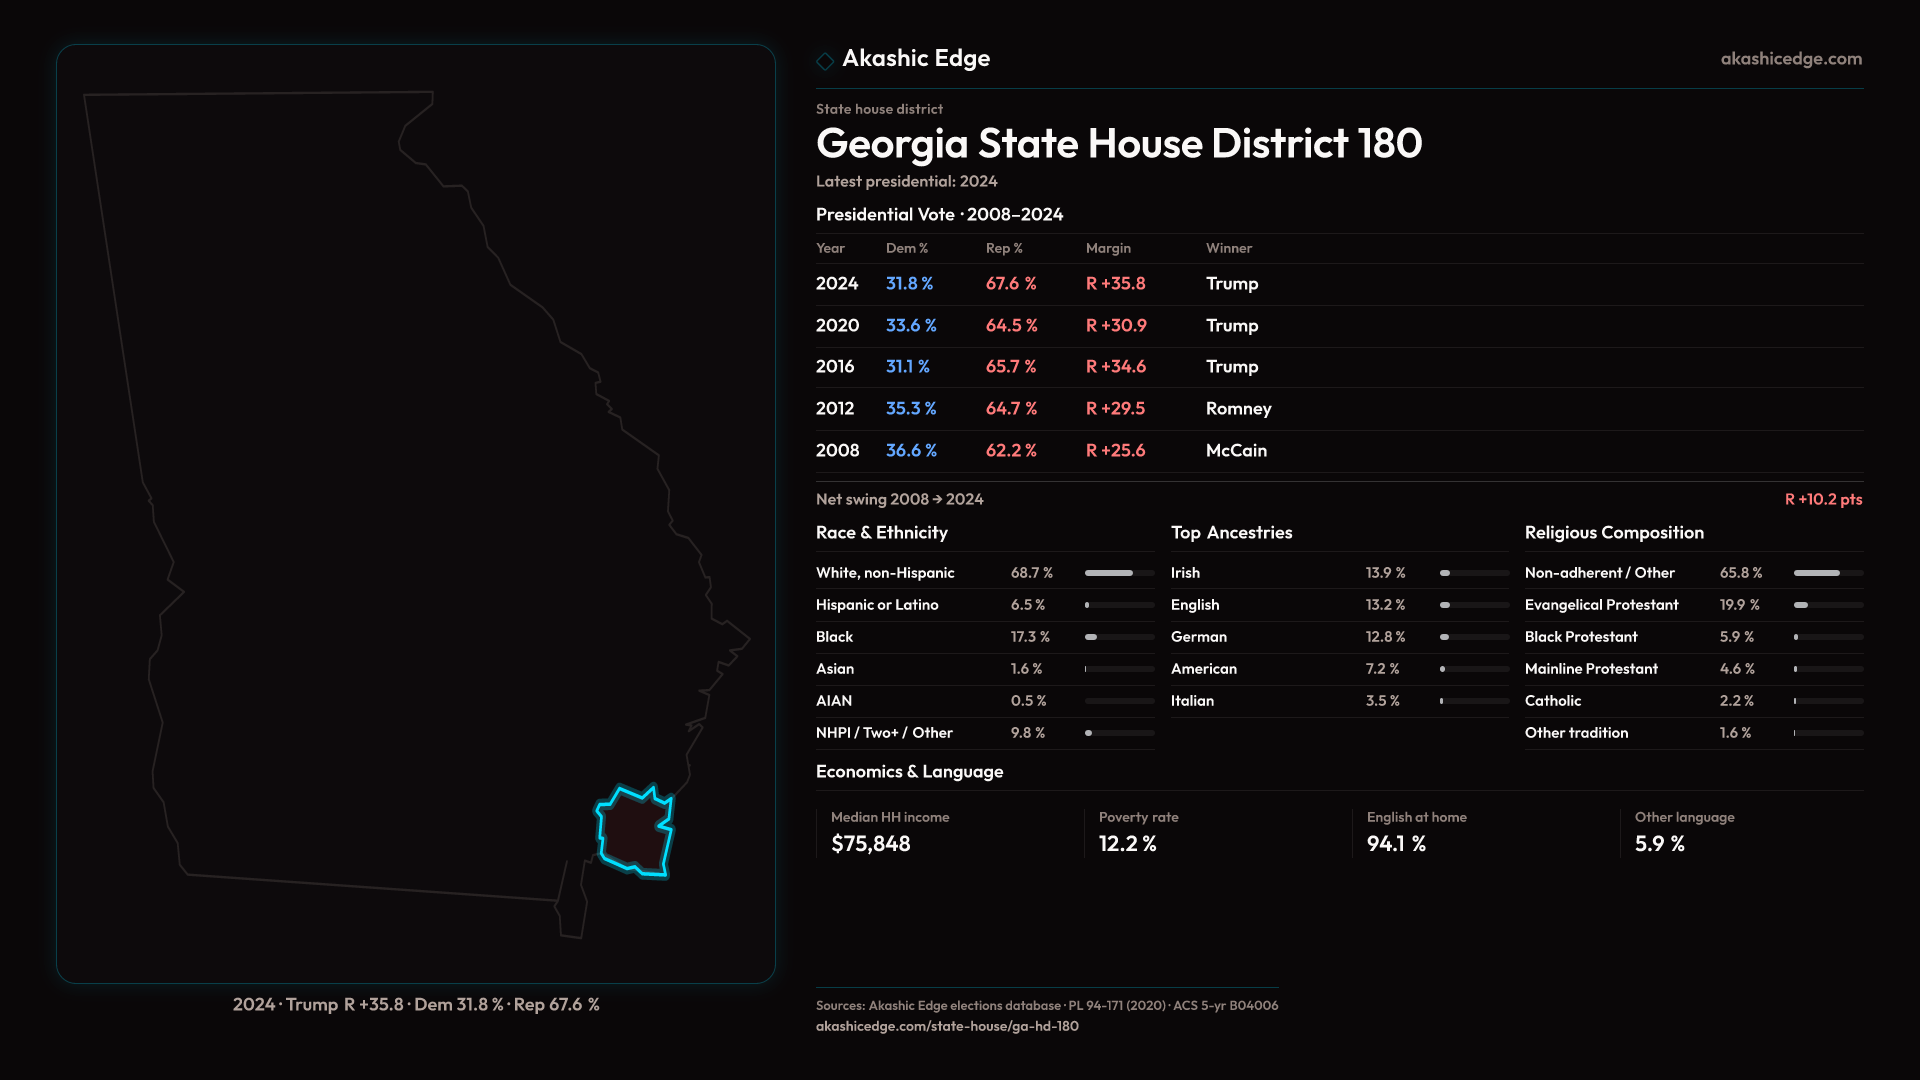Select the 2016 Trump winner cell
Image resolution: width=1920 pixels, height=1080 pixels.
1231,367
